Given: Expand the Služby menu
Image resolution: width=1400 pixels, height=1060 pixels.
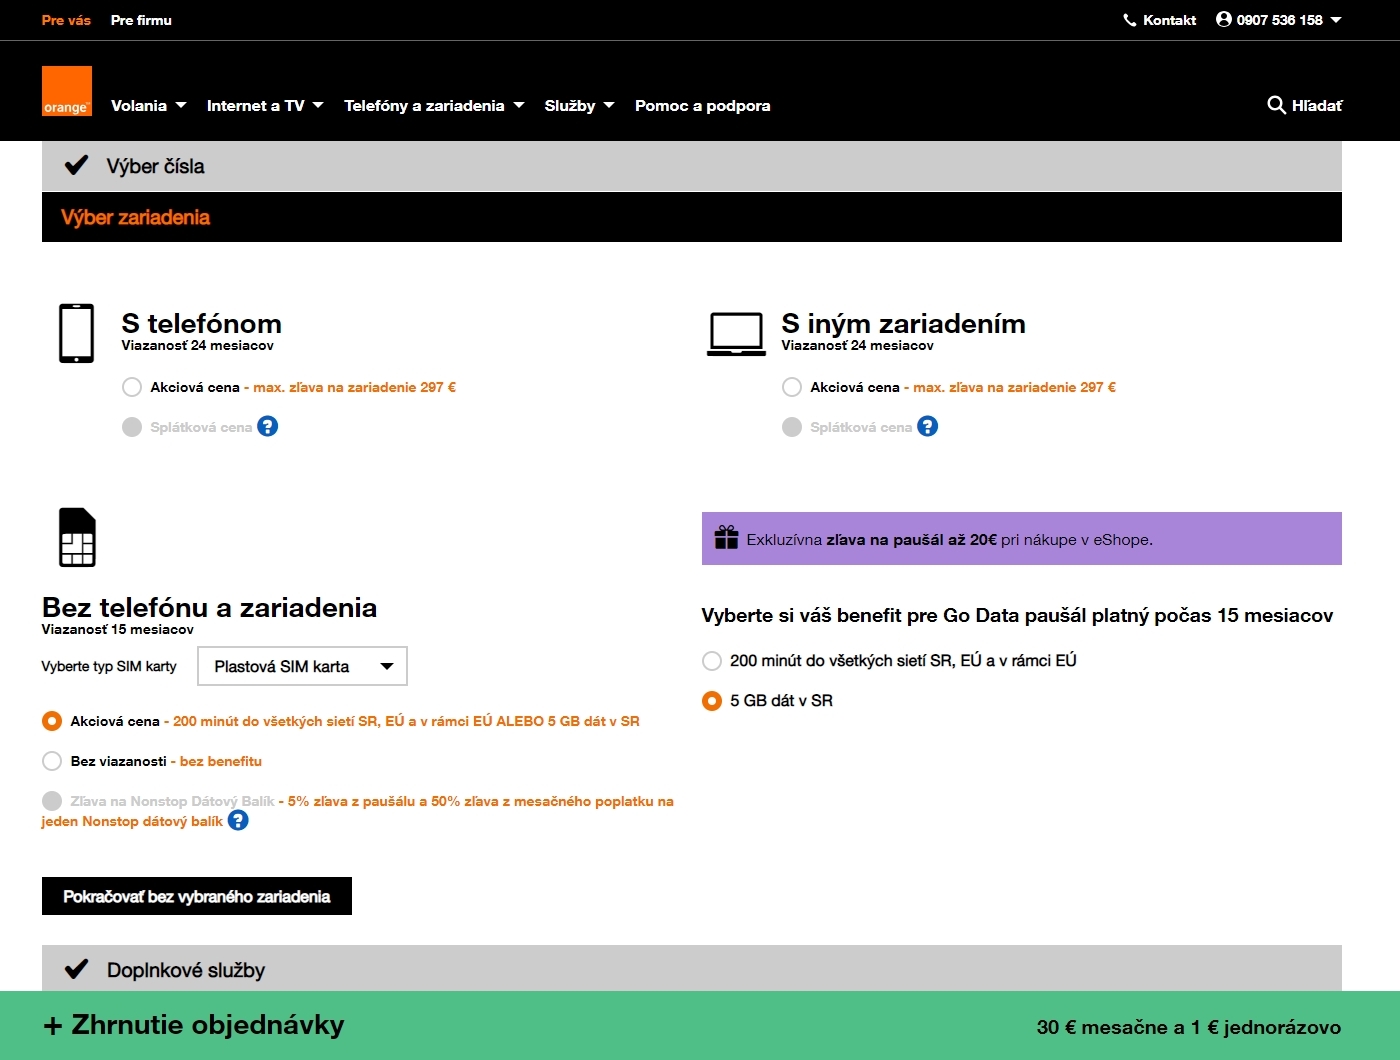Looking at the screenshot, I should pyautogui.click(x=579, y=105).
